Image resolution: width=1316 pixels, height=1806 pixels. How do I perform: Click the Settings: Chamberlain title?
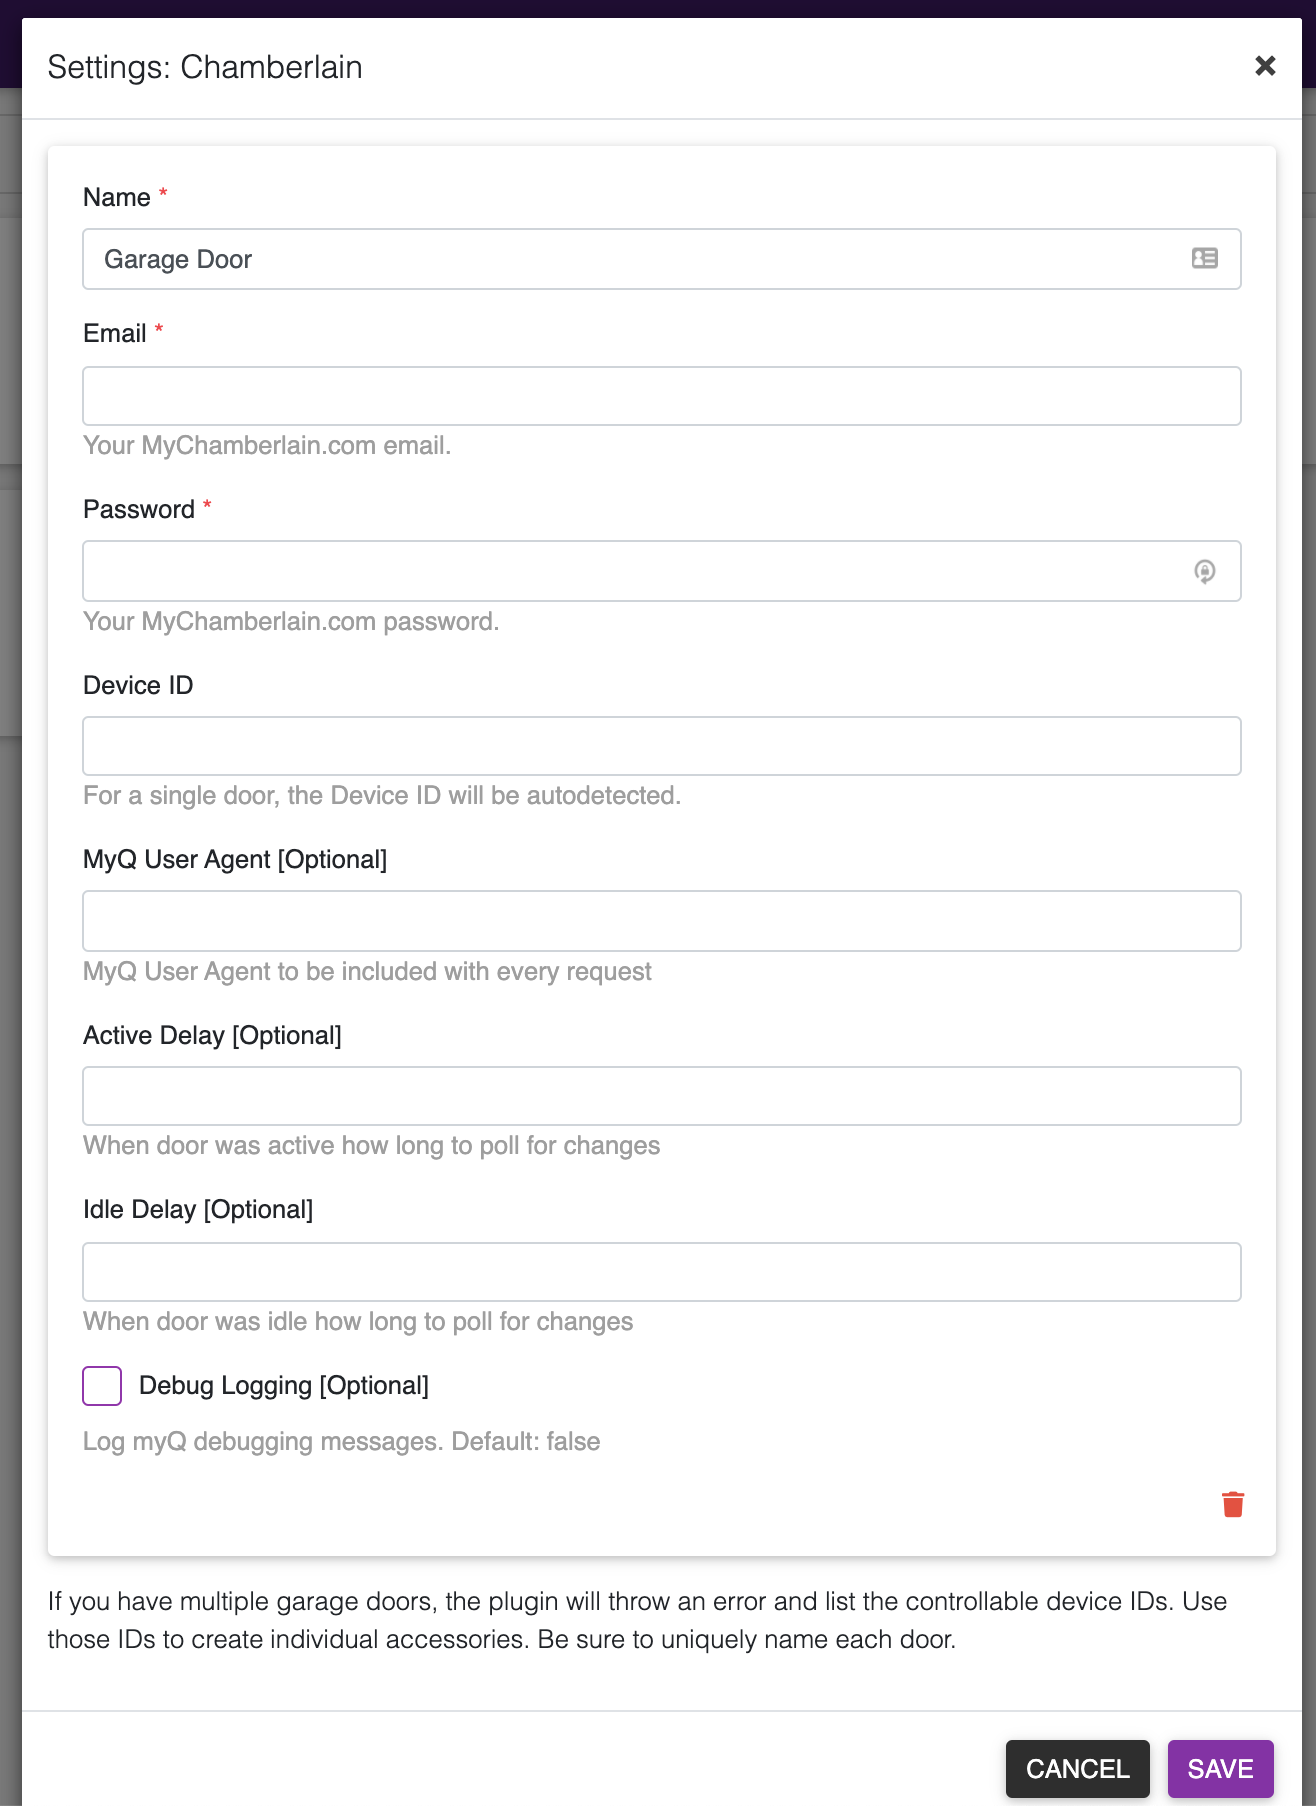pos(203,66)
